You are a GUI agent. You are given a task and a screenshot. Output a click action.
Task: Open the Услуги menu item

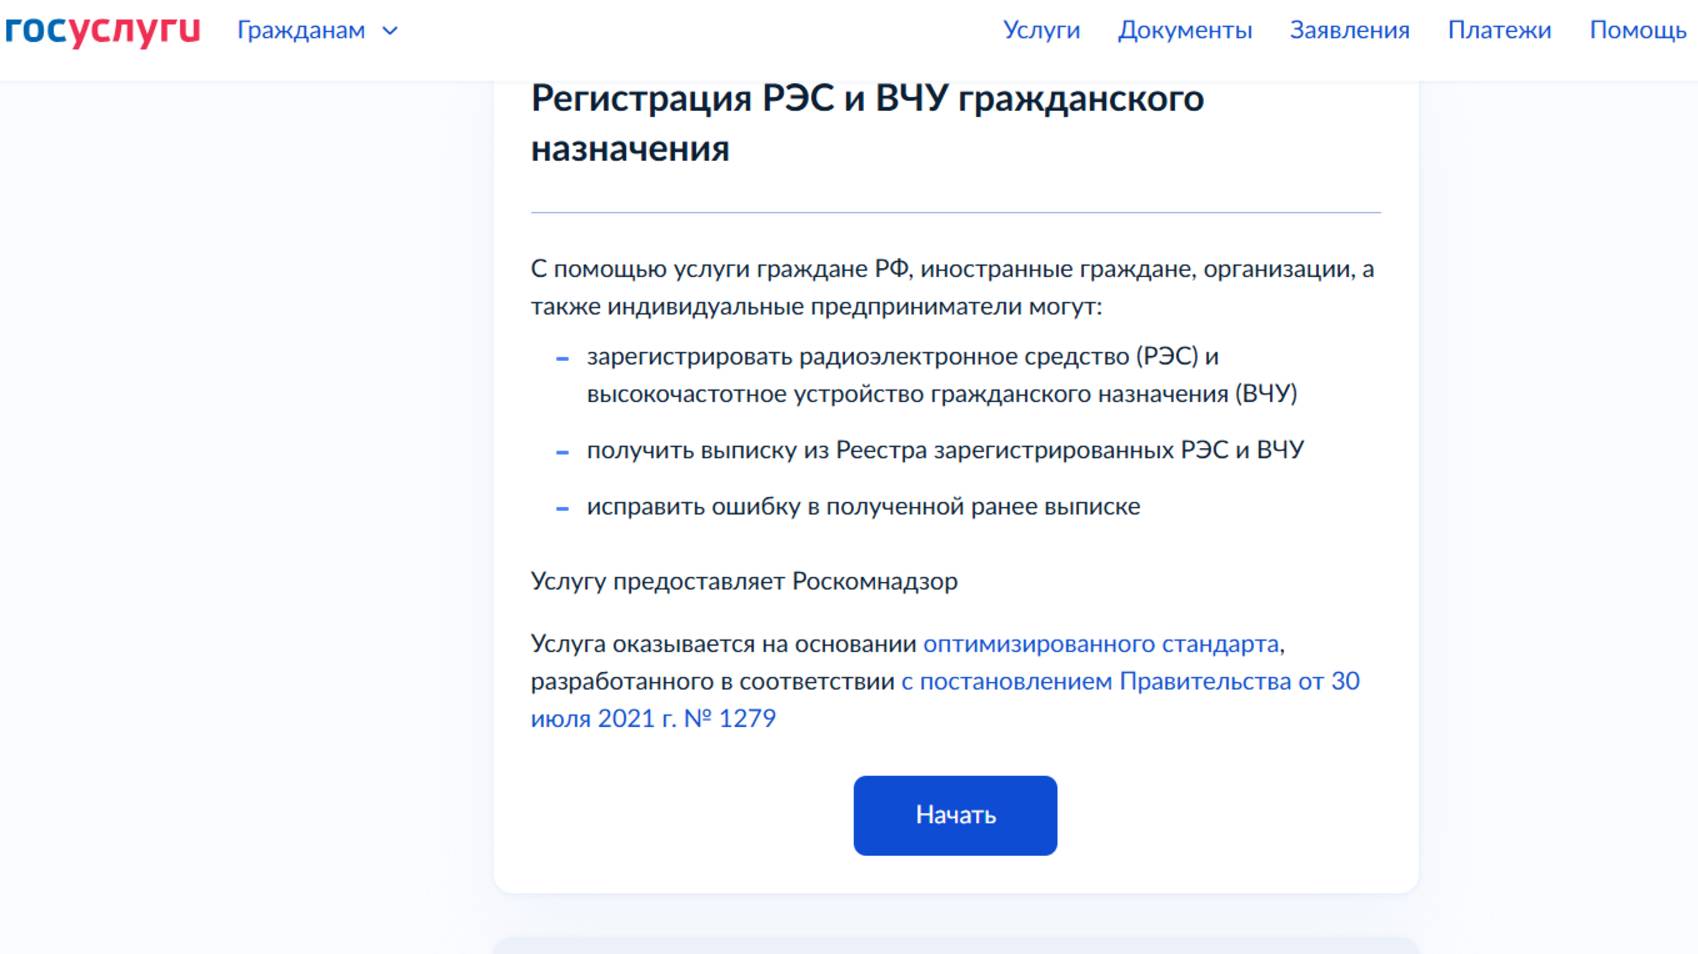click(x=1041, y=30)
